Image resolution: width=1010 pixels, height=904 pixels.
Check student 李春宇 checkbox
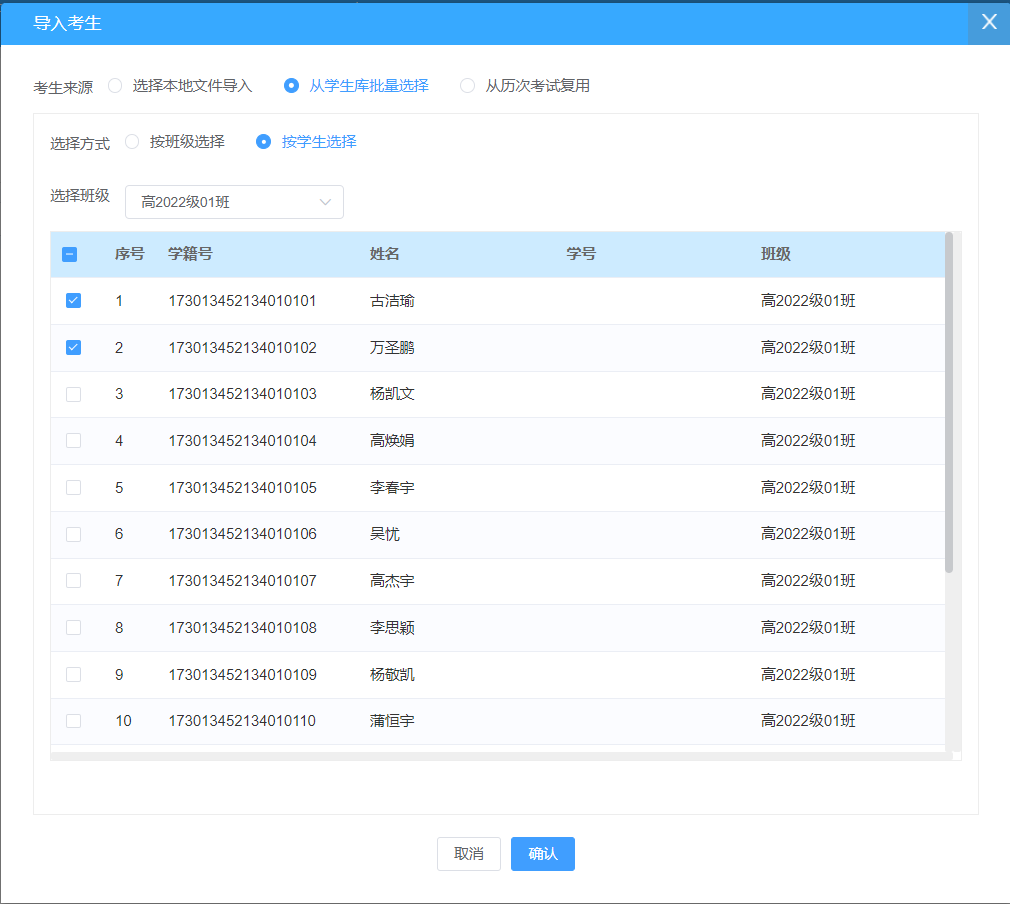click(73, 488)
